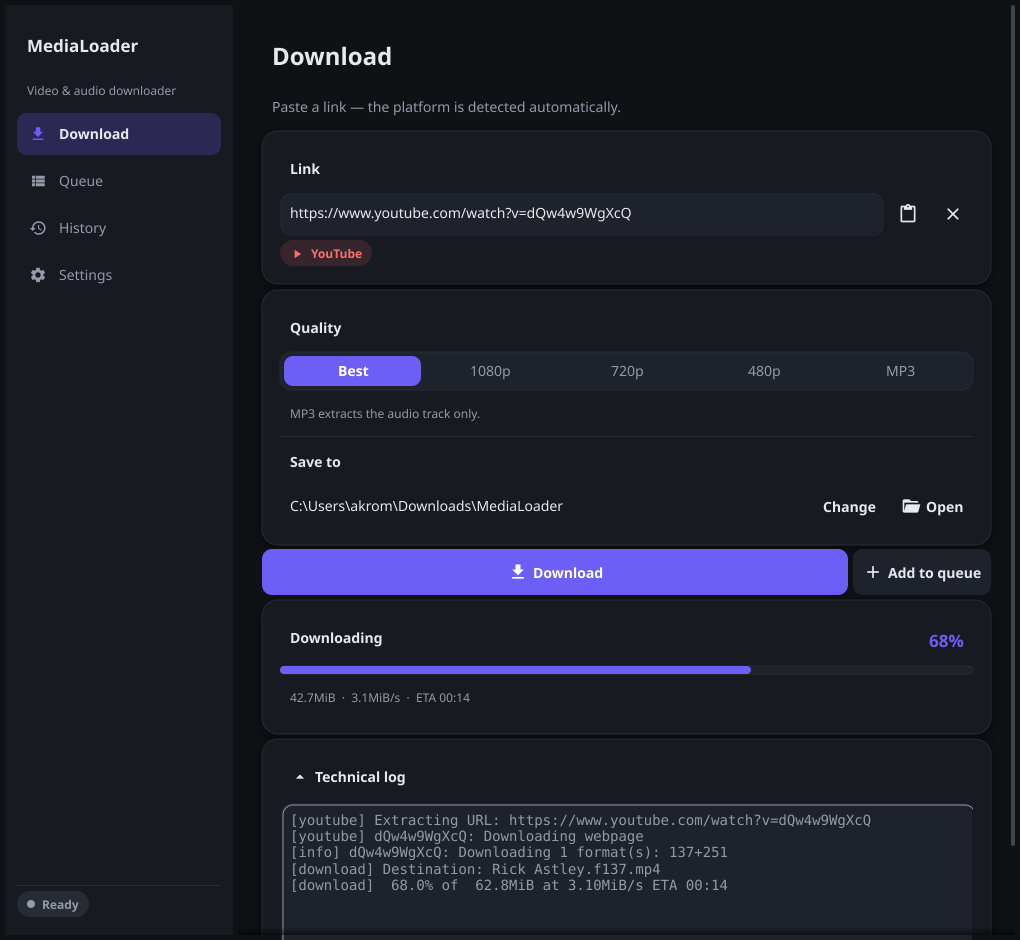Viewport: 1020px width, 940px height.
Task: Clear the link field with the X icon
Action: click(952, 214)
